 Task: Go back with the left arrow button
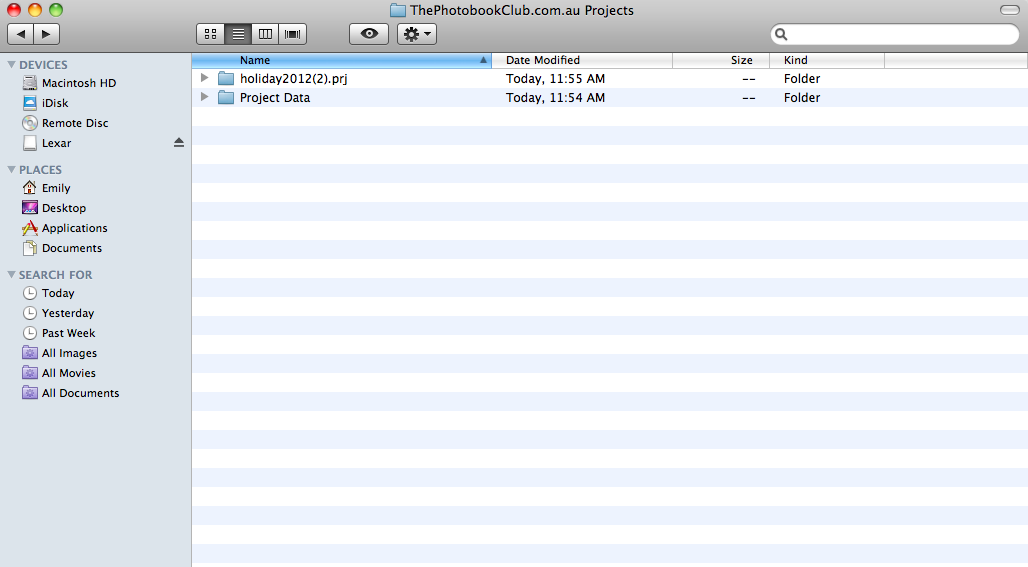tap(20, 34)
